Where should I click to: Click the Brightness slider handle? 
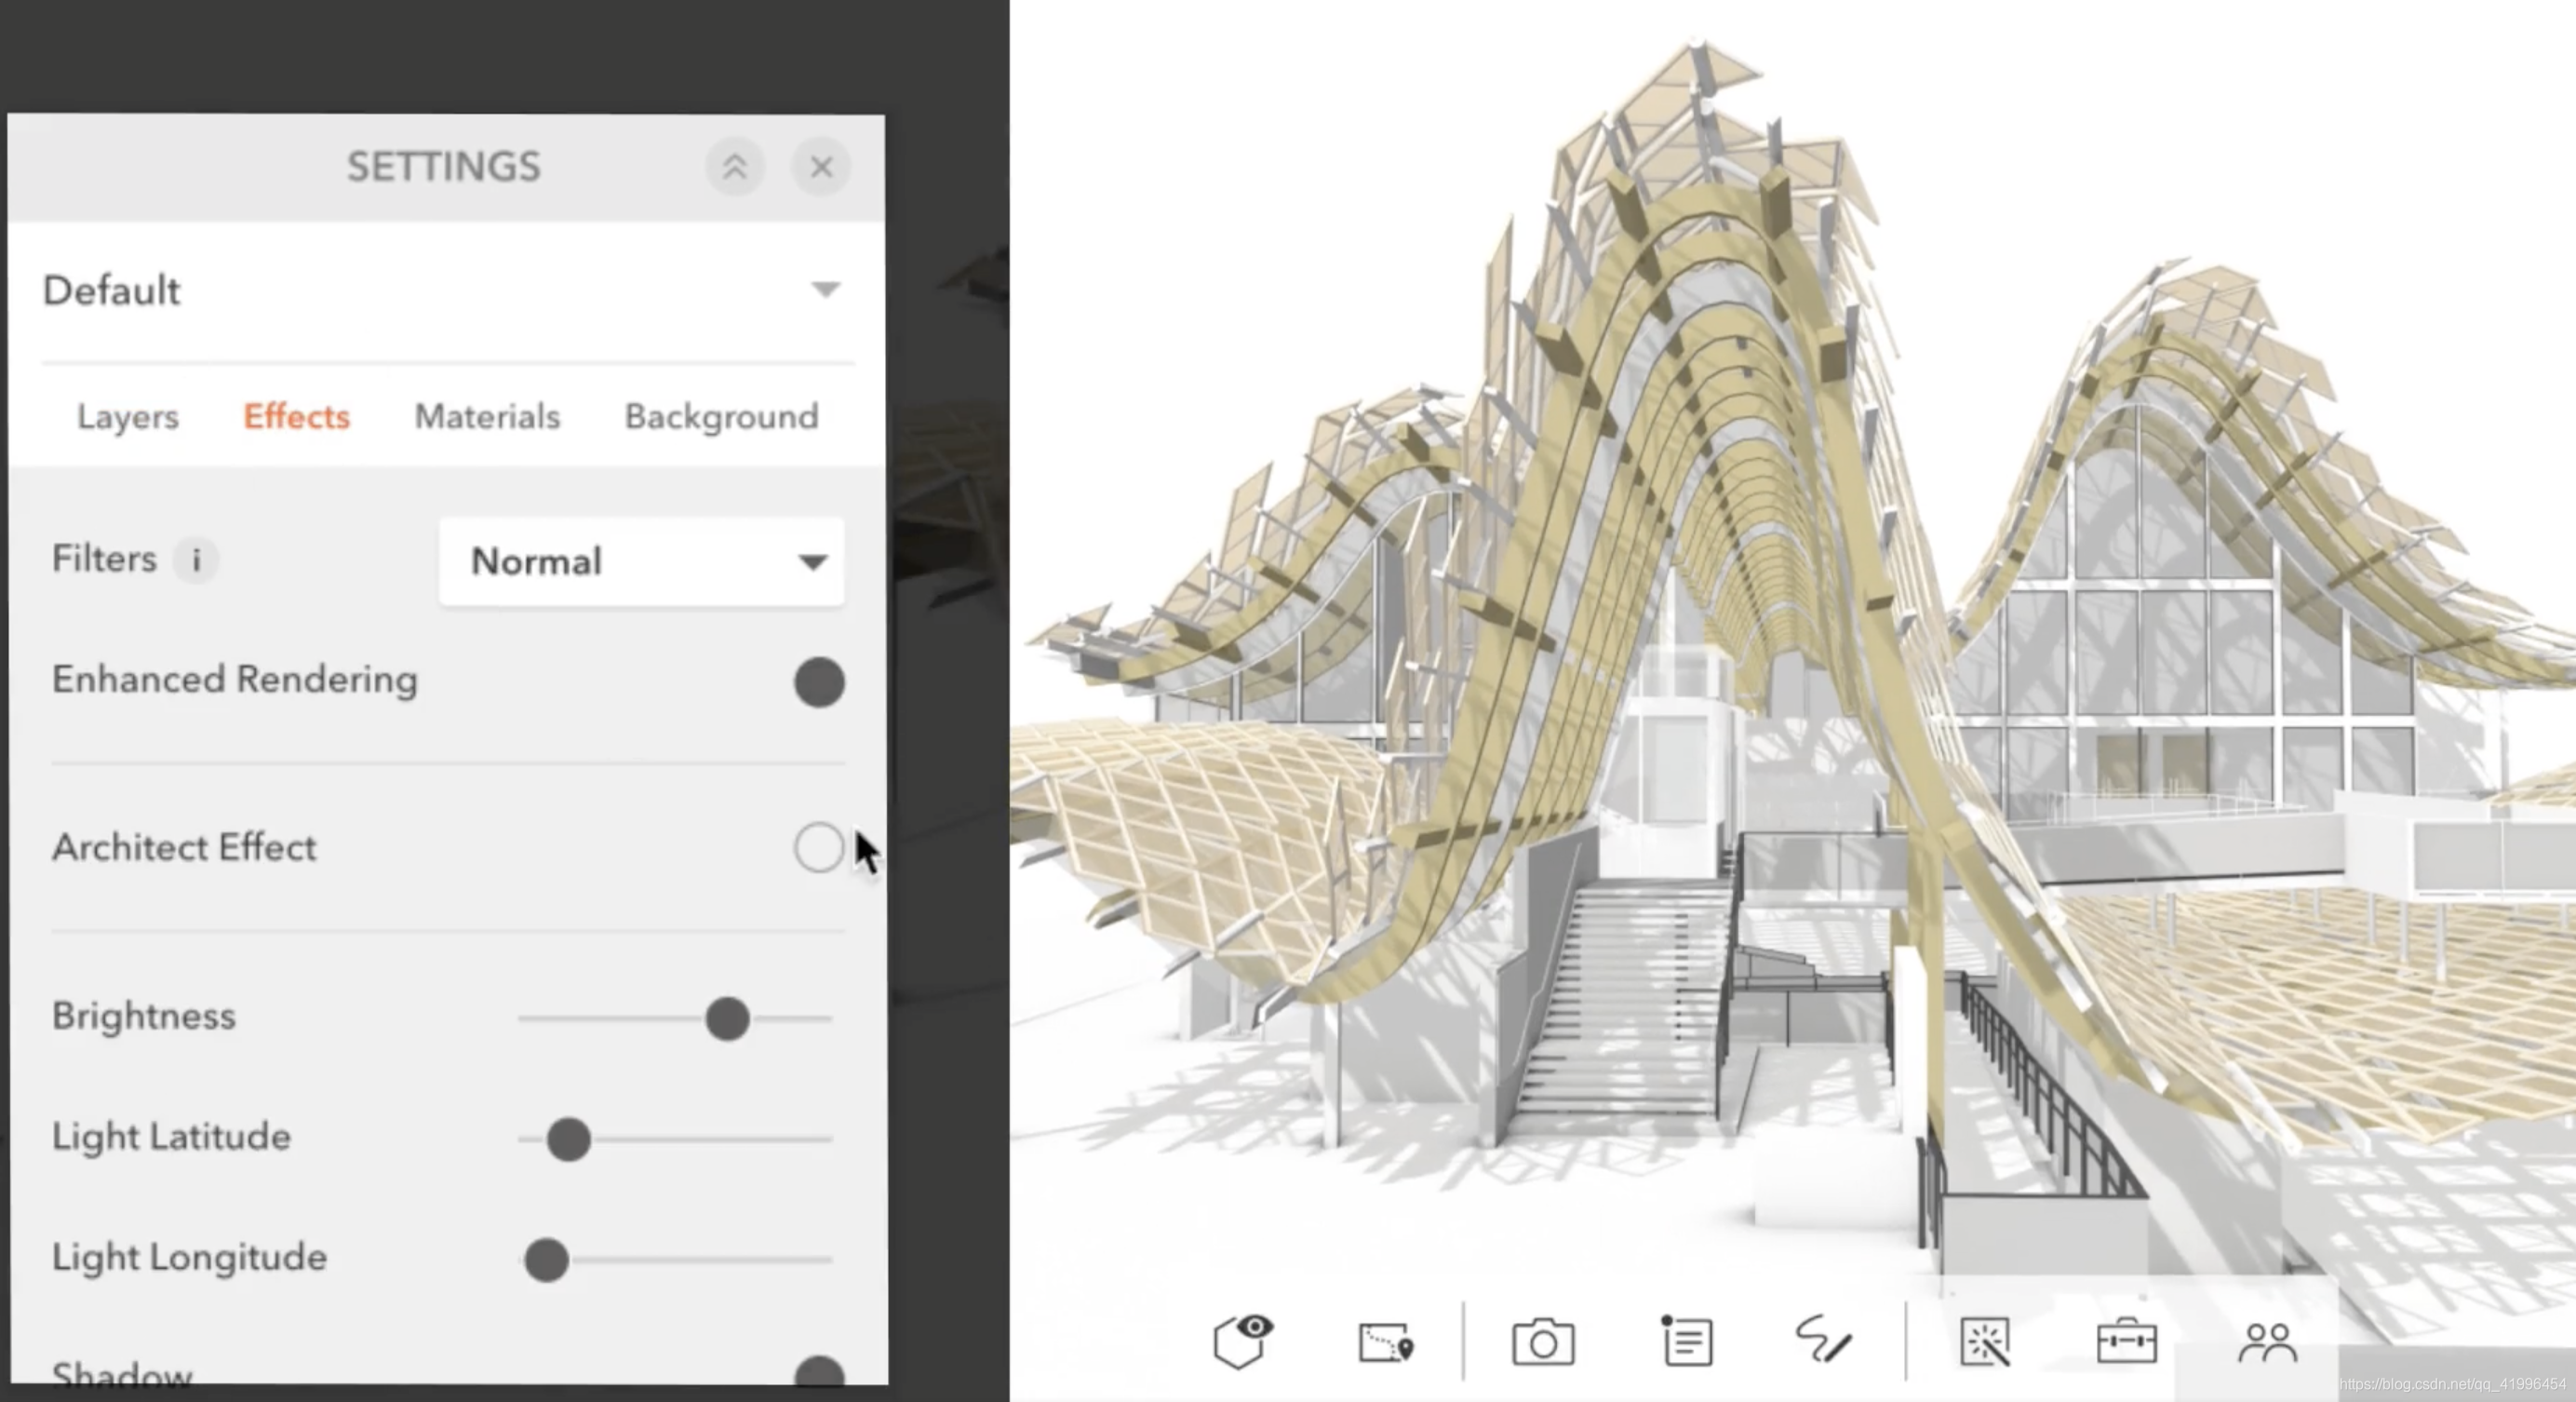pos(727,1019)
